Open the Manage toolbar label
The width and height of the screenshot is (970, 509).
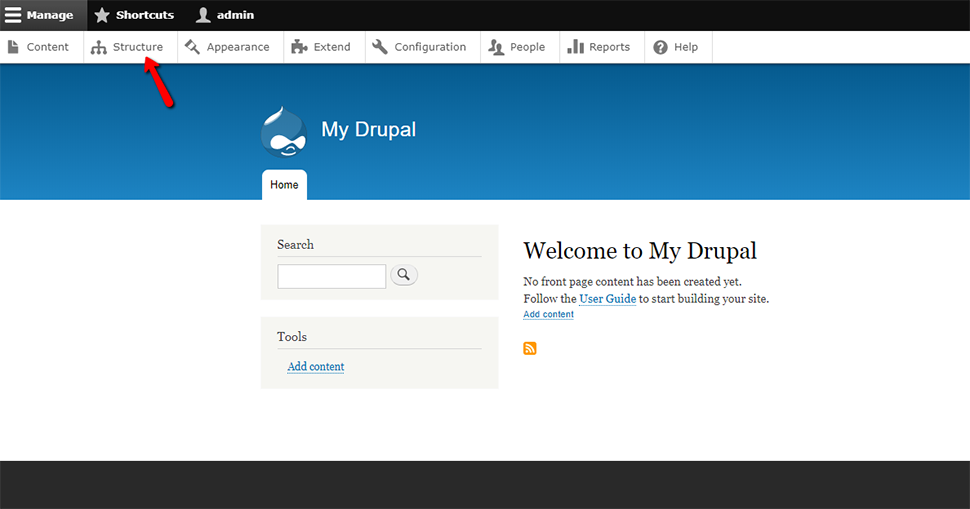tap(49, 15)
